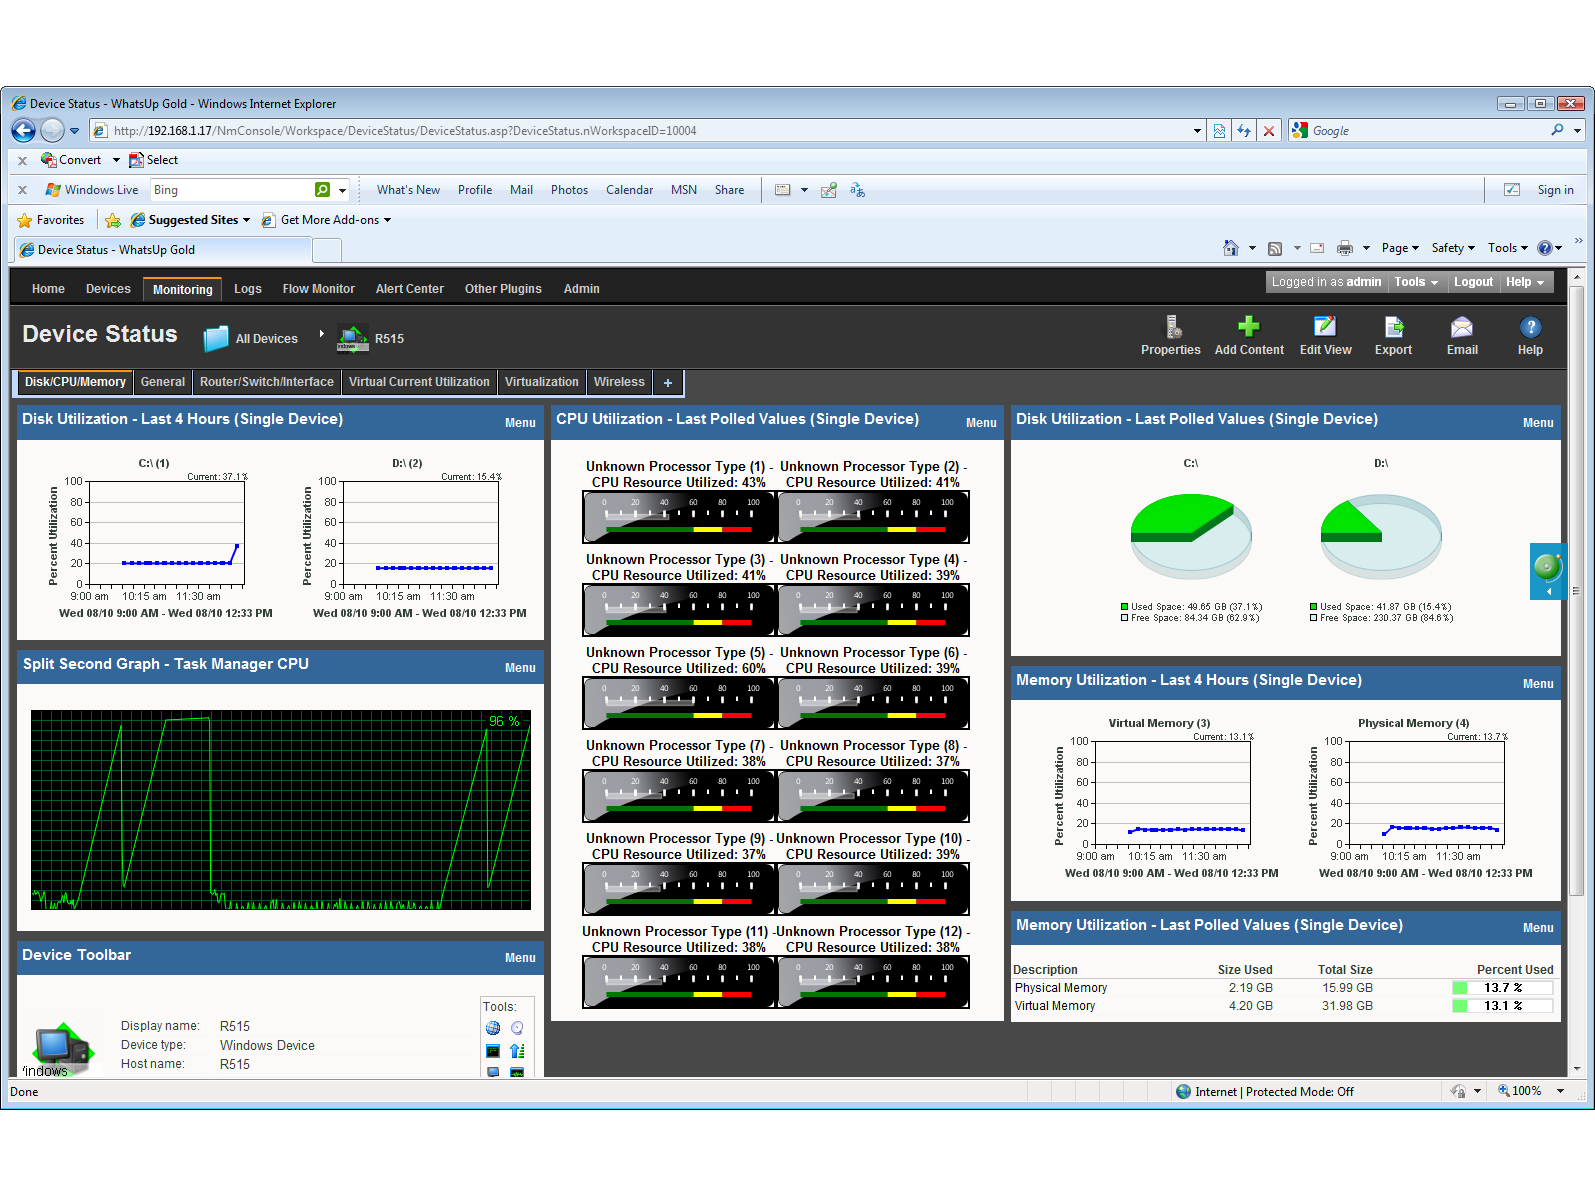Open Menu for Split Second Graph panel
This screenshot has height=1196, width=1595.
pos(520,668)
